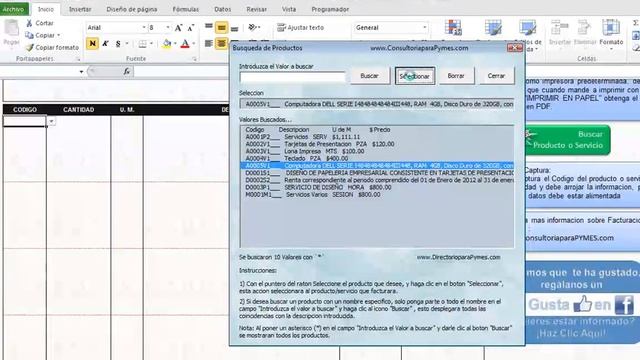Image resolution: width=640 pixels, height=360 pixels.
Task: Align text to bottom of cell
Action: (234, 28)
